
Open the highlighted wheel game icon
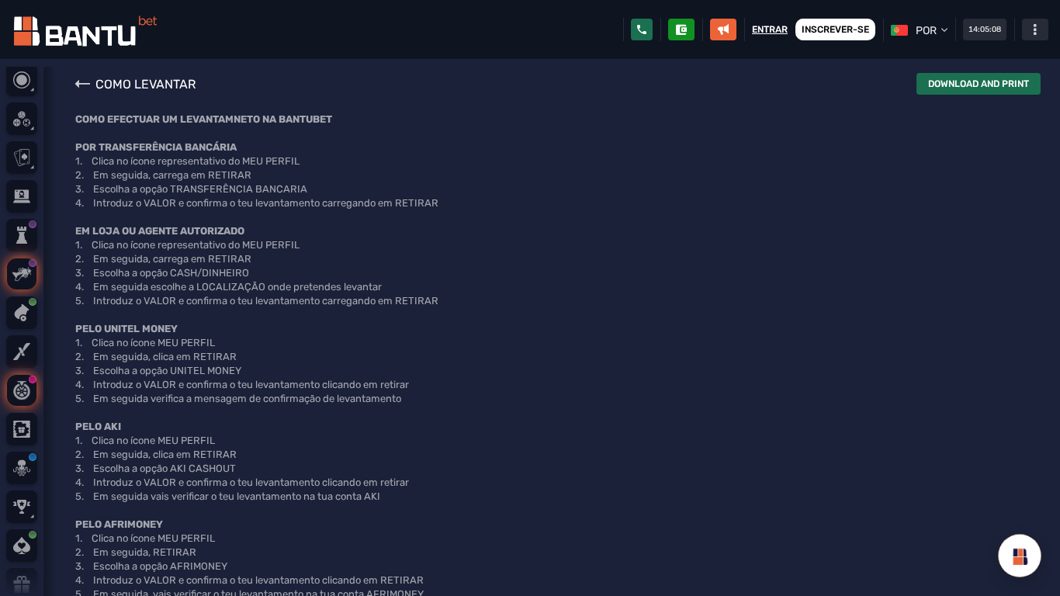click(22, 390)
